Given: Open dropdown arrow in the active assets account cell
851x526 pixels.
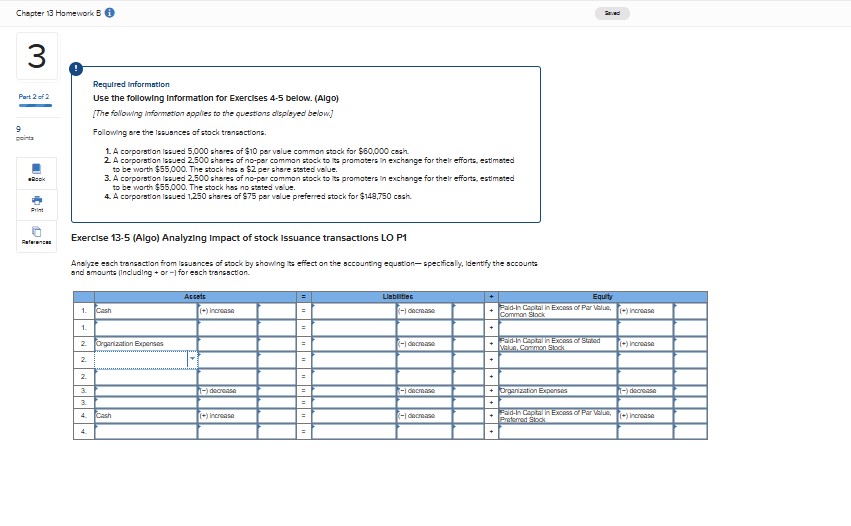Looking at the screenshot, I should point(192,359).
